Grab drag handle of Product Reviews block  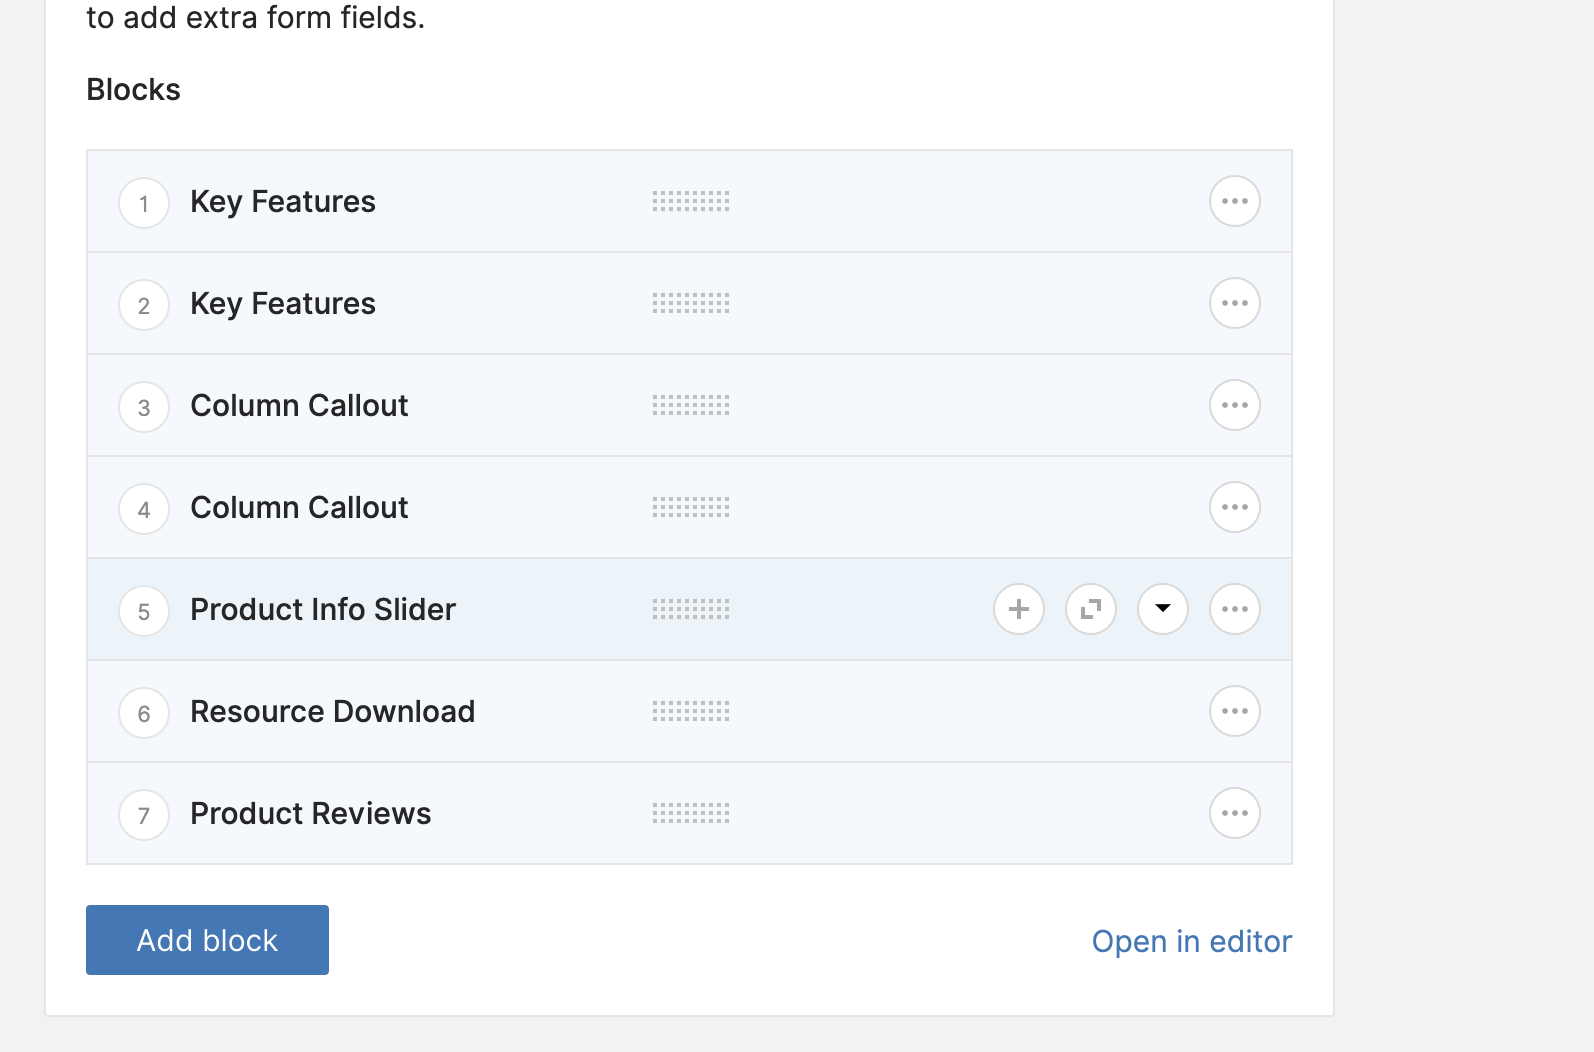(690, 813)
